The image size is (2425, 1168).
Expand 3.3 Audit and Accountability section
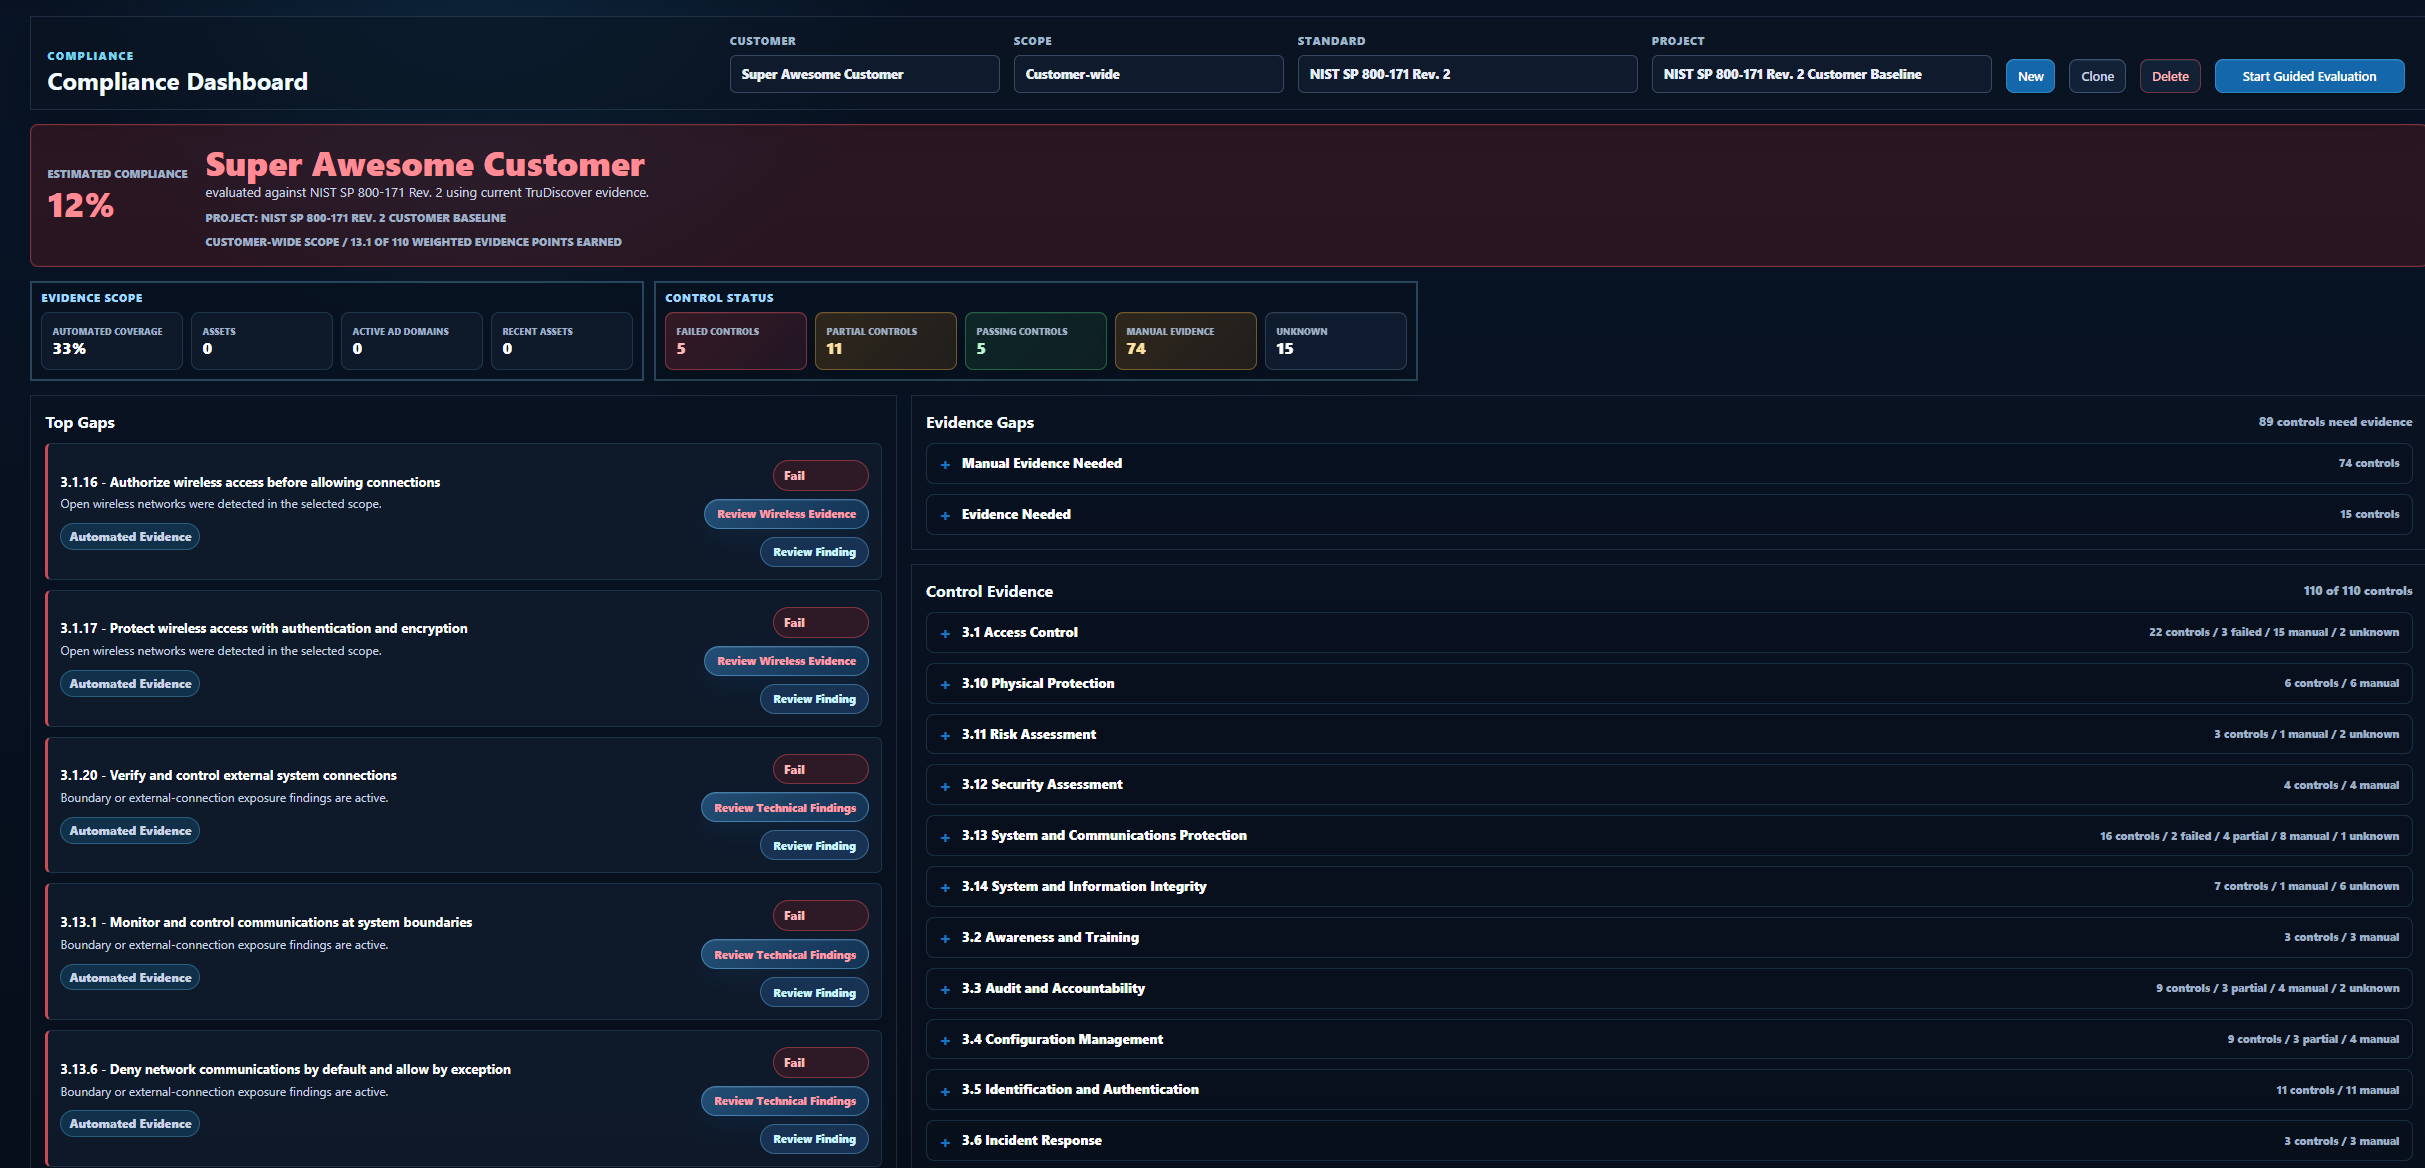1669,988
